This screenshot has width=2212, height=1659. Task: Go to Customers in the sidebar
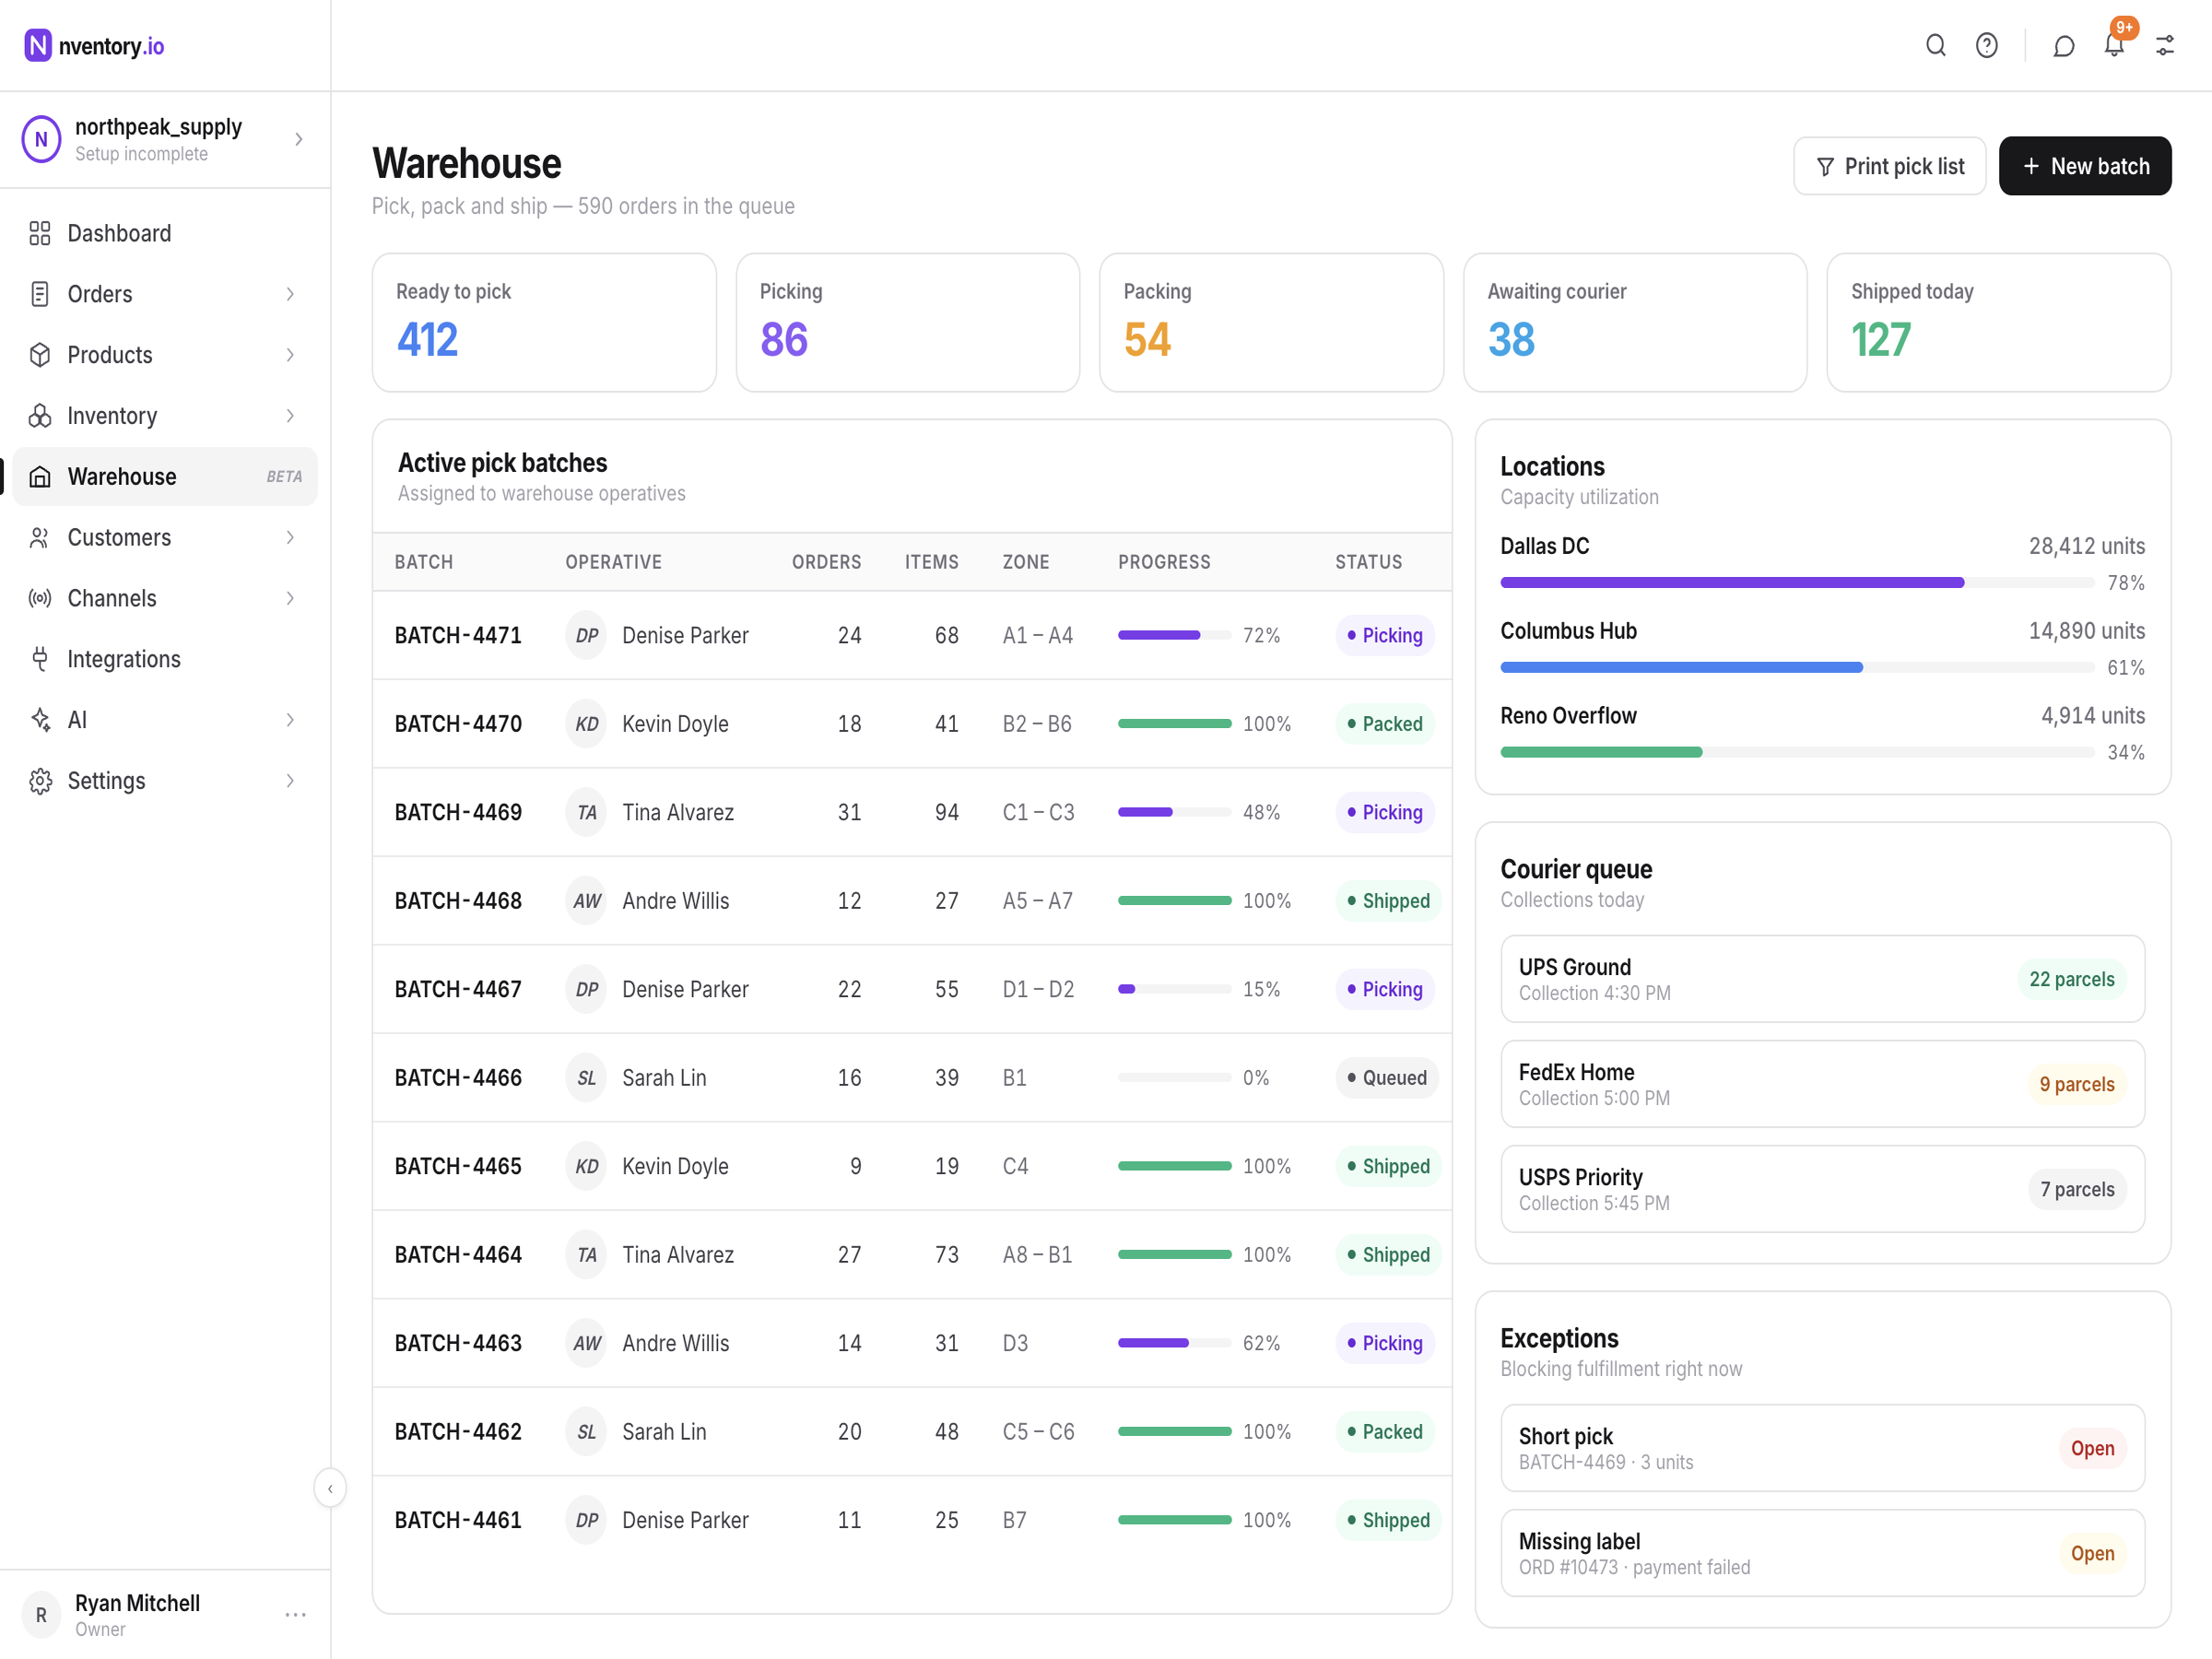165,538
